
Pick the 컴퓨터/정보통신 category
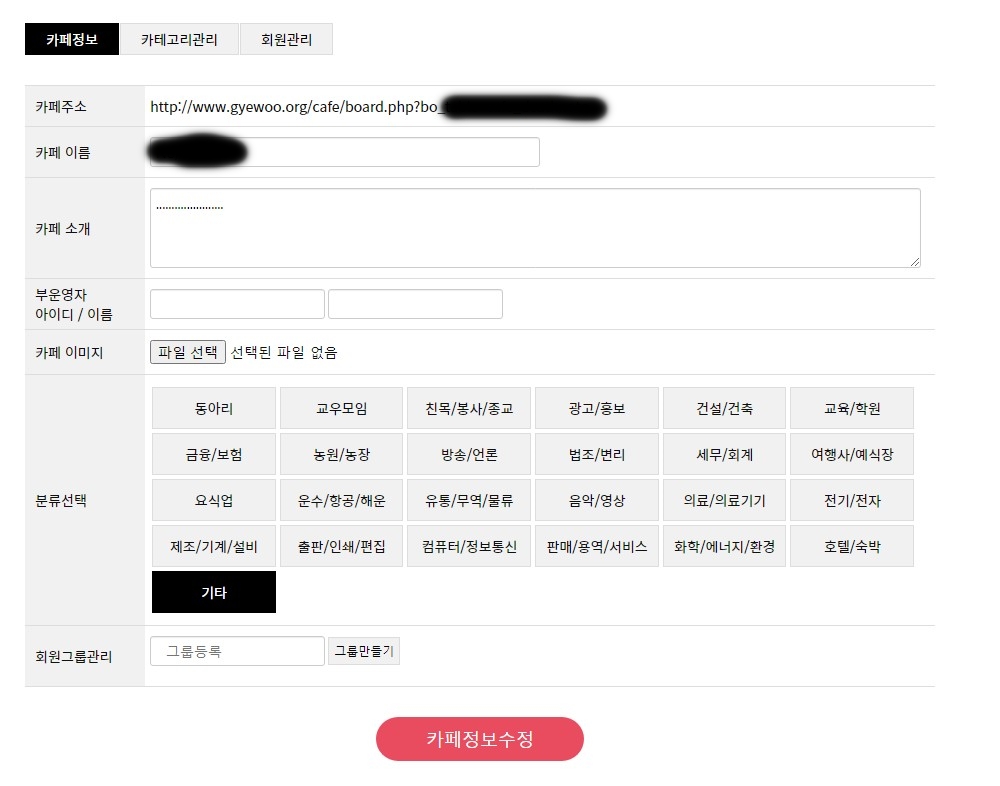click(x=469, y=547)
